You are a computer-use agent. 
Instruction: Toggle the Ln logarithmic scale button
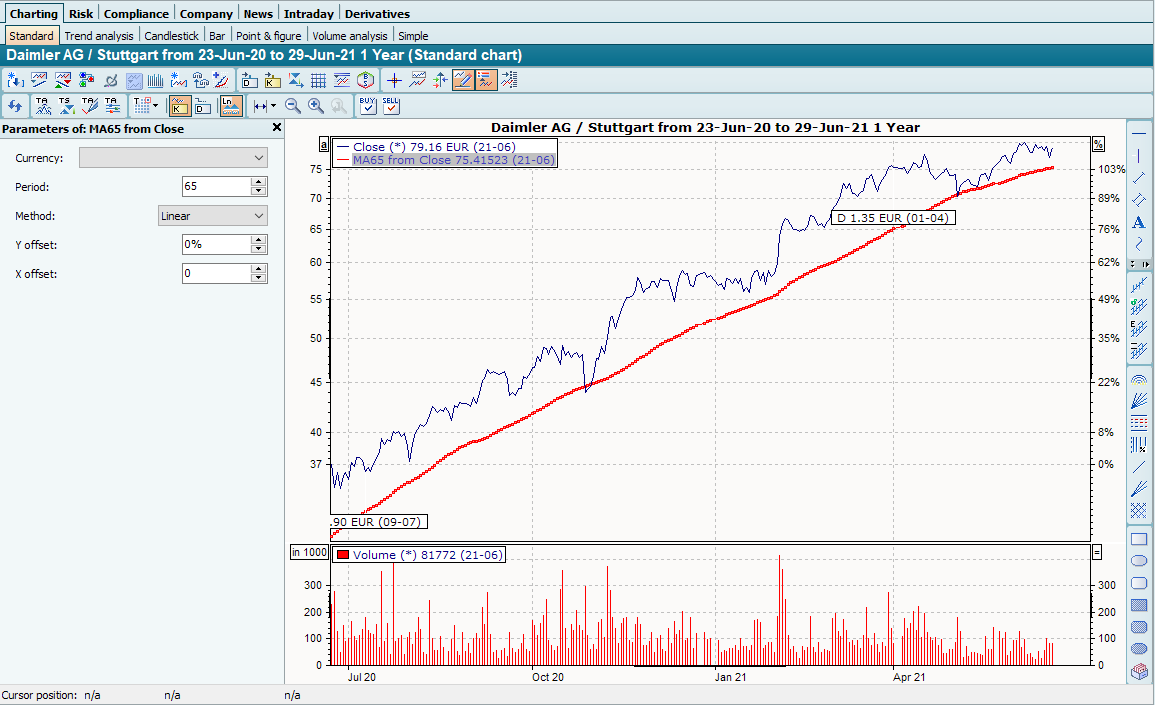[x=230, y=105]
